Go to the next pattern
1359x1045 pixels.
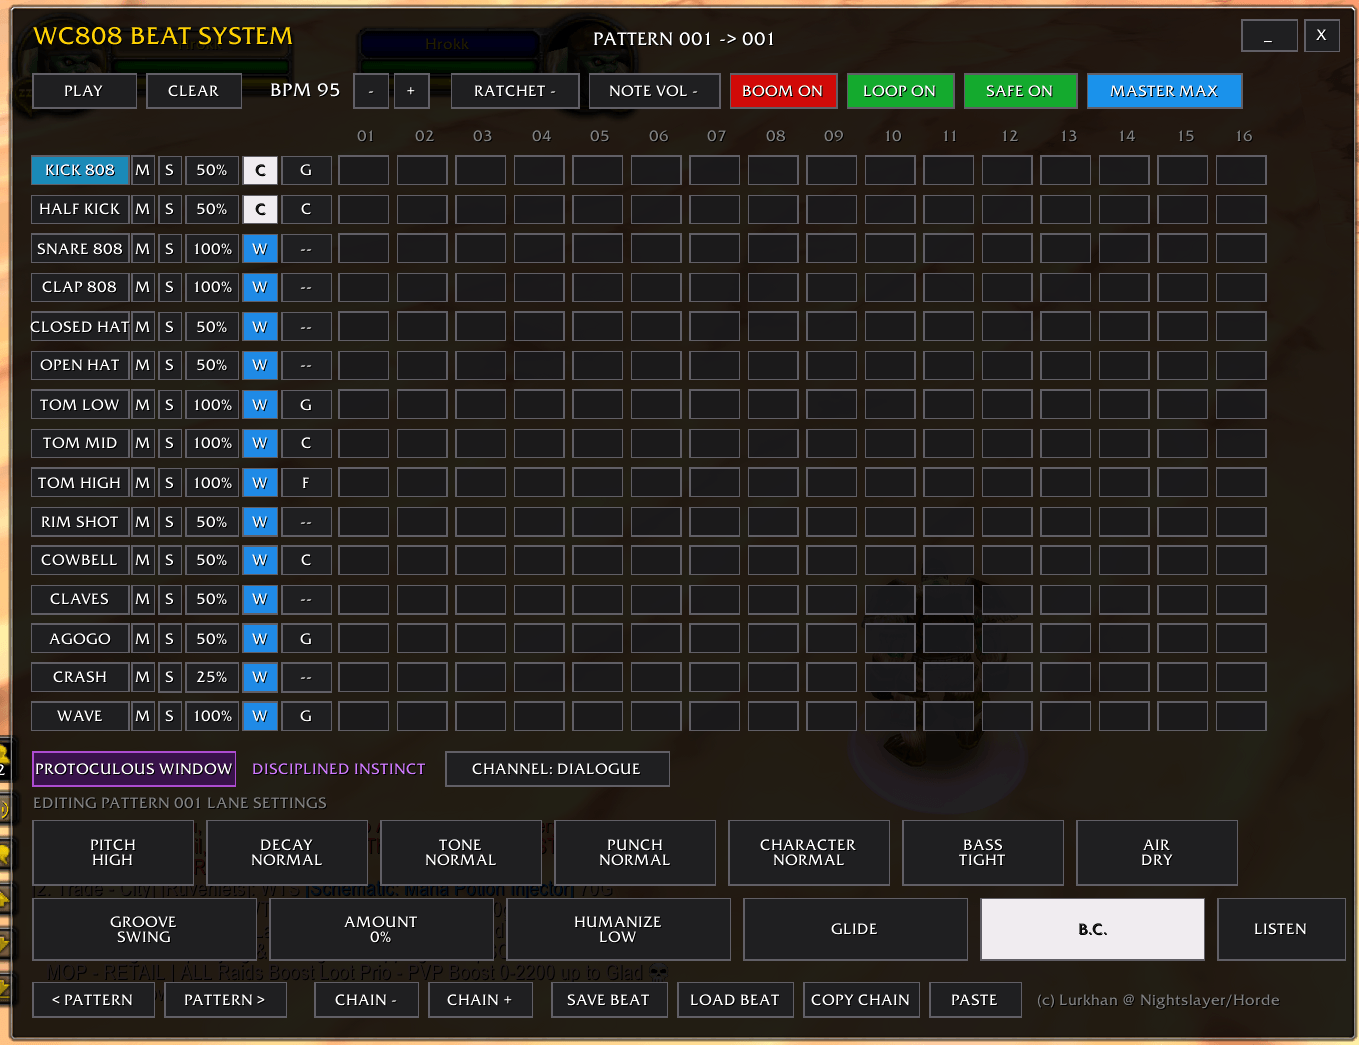pos(225,1000)
